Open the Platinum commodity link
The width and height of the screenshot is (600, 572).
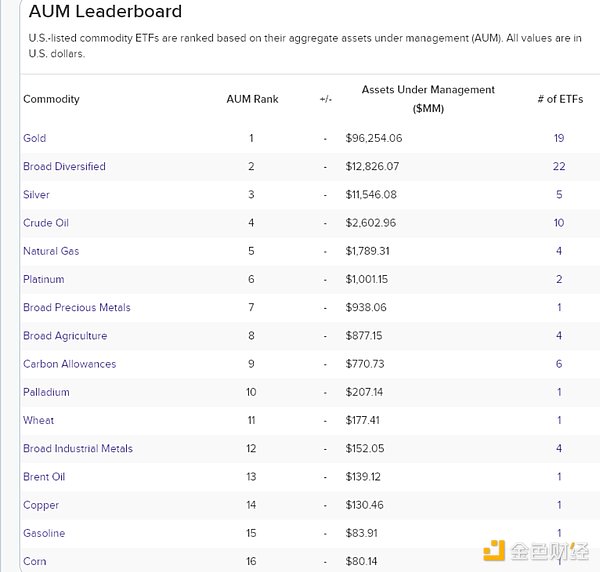(x=43, y=279)
